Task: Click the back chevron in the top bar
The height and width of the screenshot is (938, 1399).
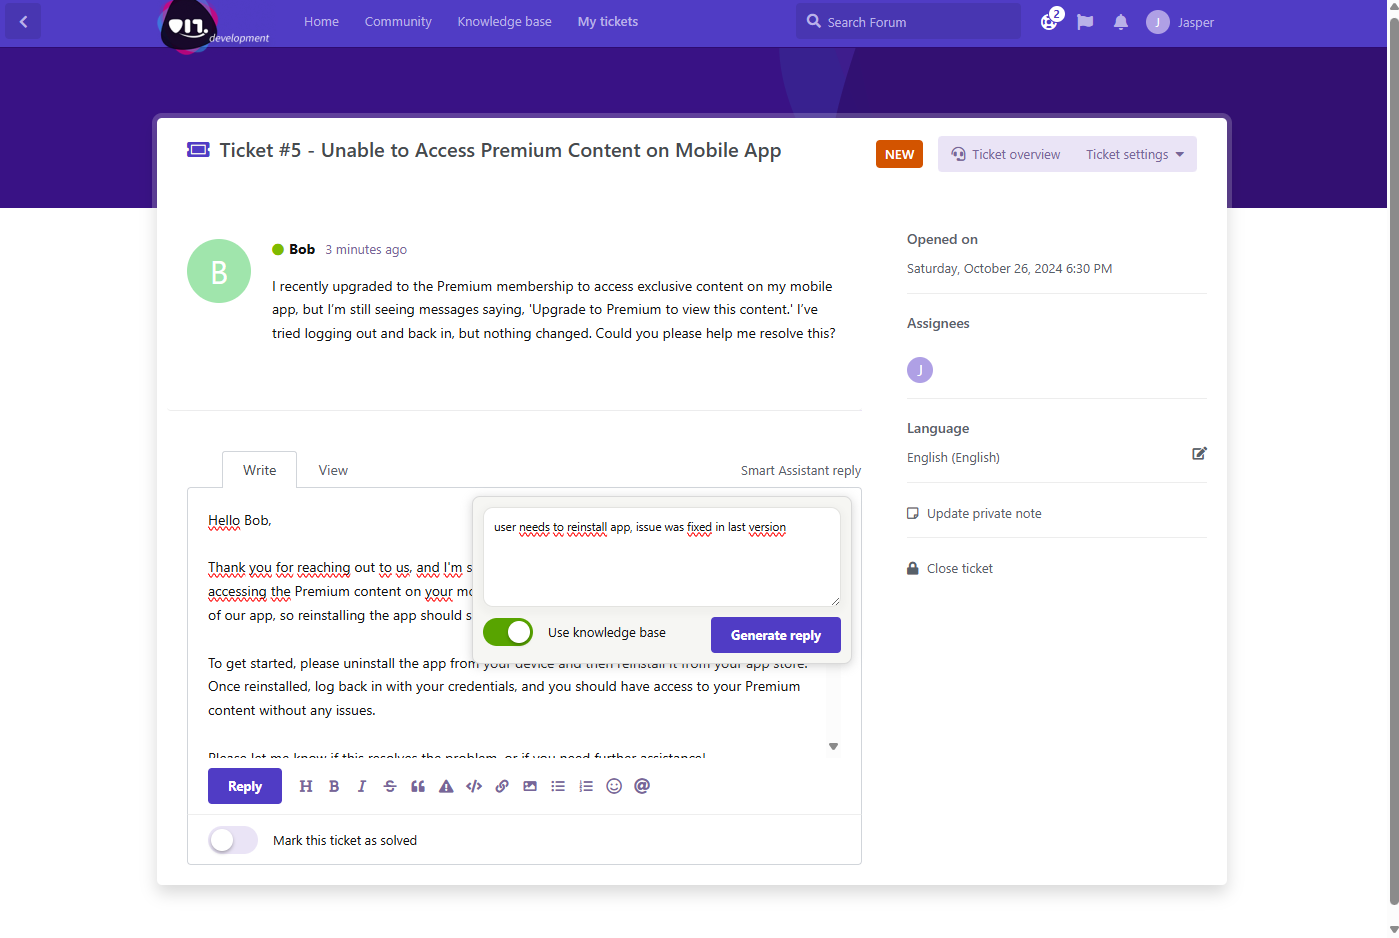Action: pos(23,21)
